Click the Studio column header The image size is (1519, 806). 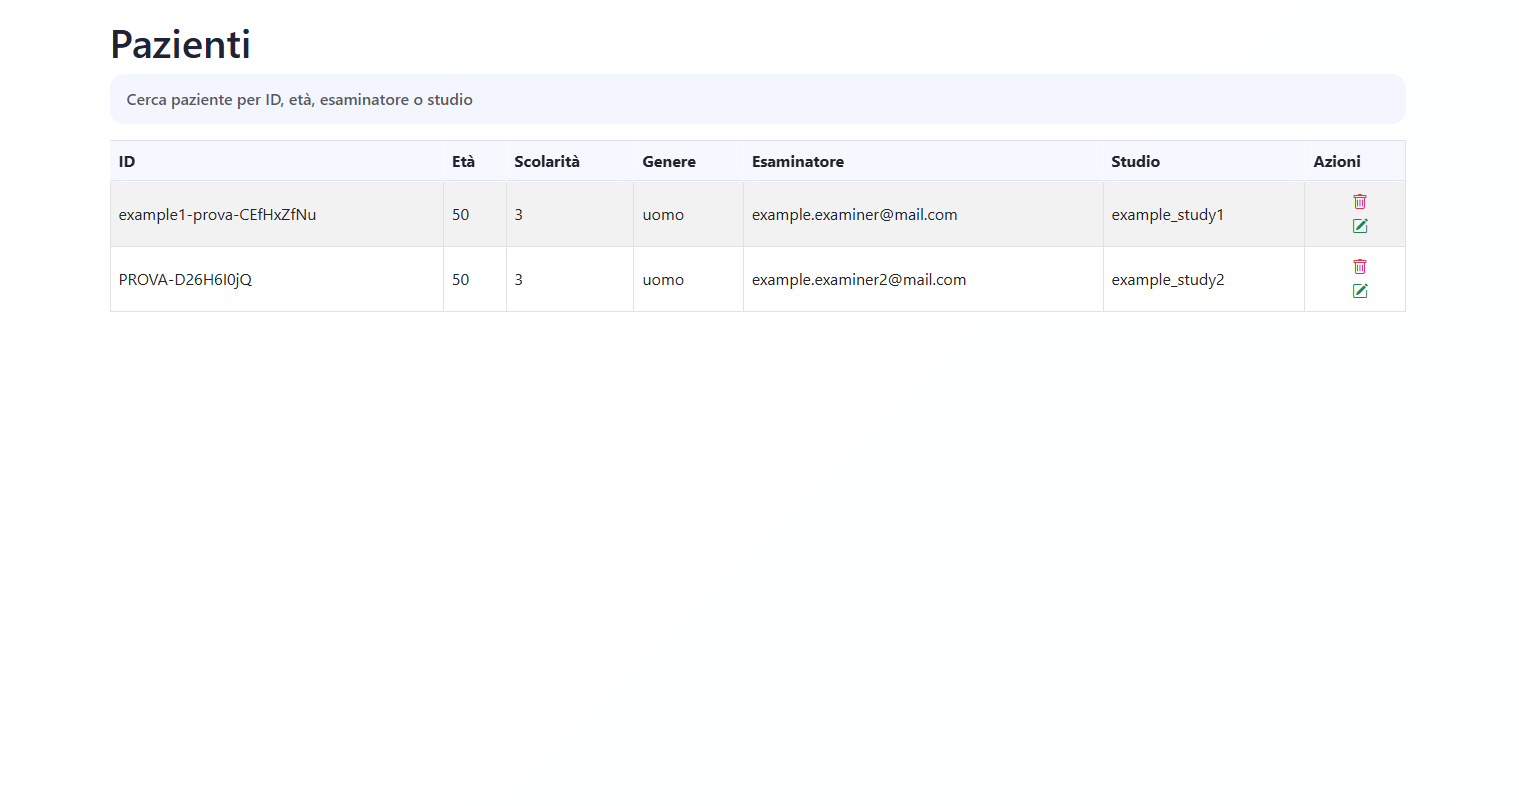1135,162
